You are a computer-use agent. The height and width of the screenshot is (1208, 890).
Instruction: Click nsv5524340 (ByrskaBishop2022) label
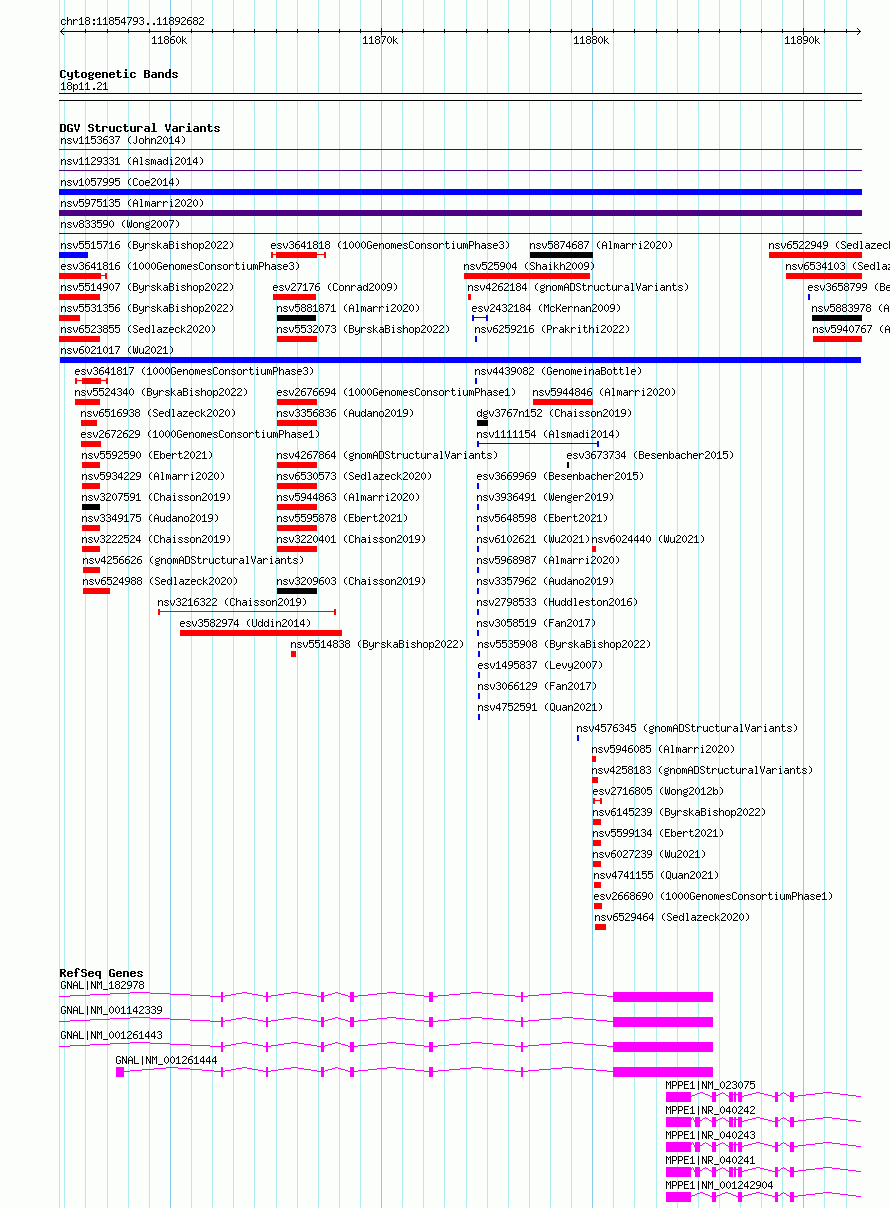click(x=161, y=392)
